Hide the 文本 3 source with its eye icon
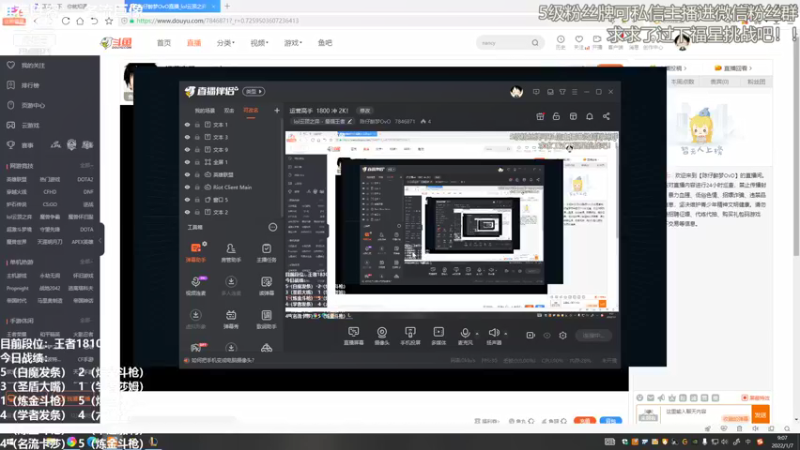Viewport: 800px width, 450px height. coord(187,137)
